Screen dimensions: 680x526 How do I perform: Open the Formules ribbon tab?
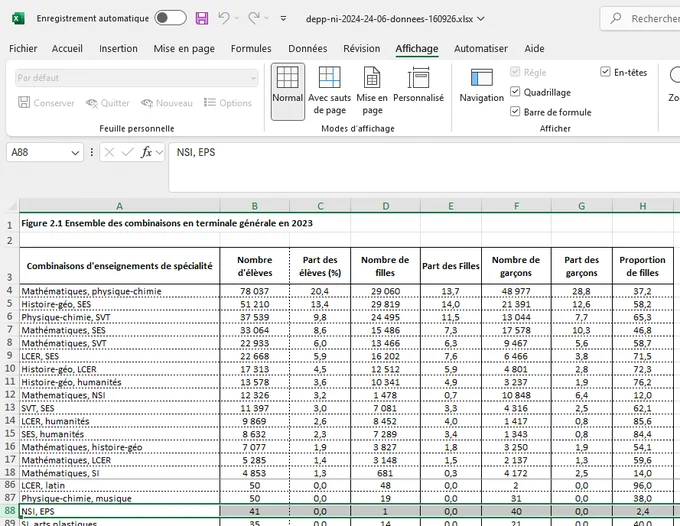coord(251,49)
